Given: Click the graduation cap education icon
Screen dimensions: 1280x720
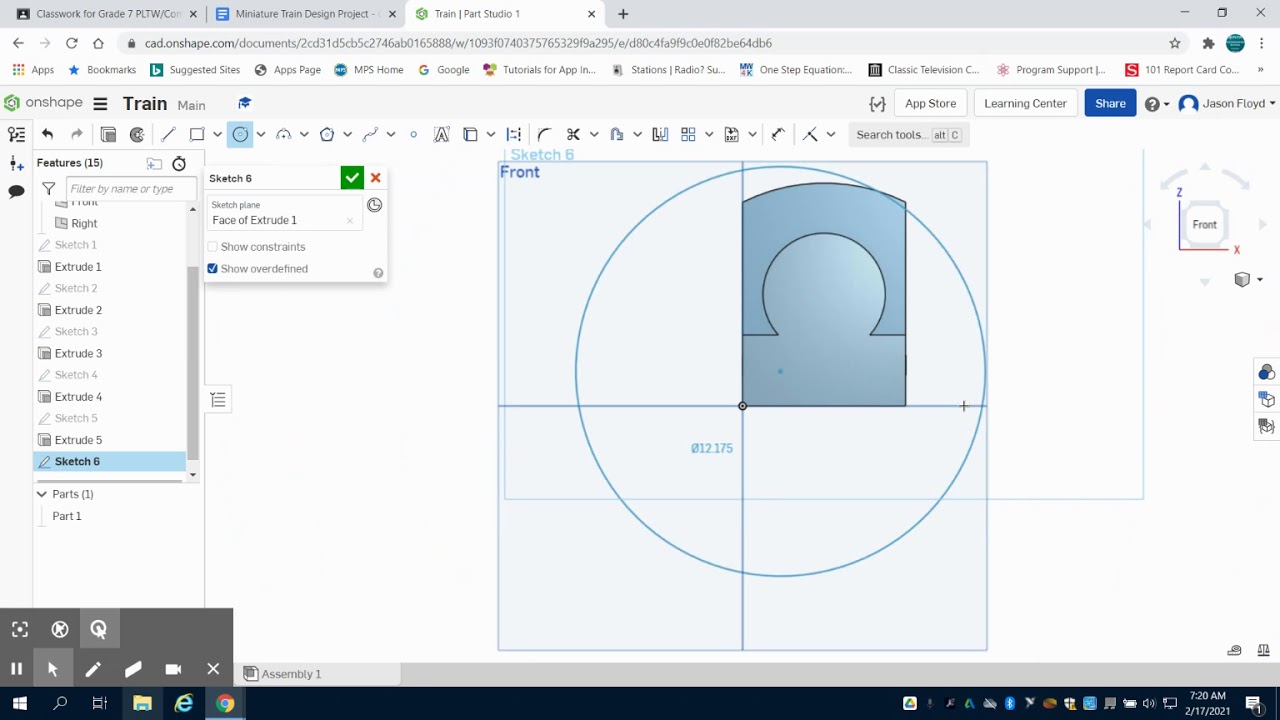Looking at the screenshot, I should 244,103.
